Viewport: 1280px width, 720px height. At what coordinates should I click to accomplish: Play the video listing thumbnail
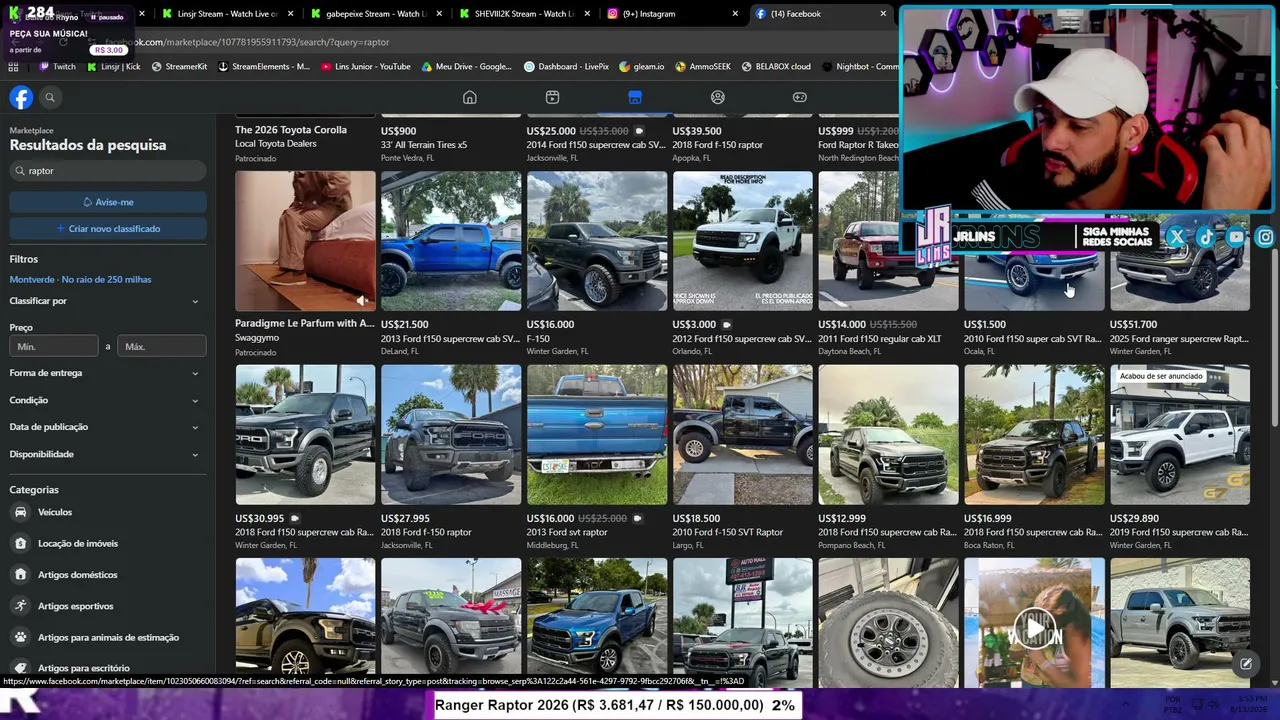click(1034, 628)
